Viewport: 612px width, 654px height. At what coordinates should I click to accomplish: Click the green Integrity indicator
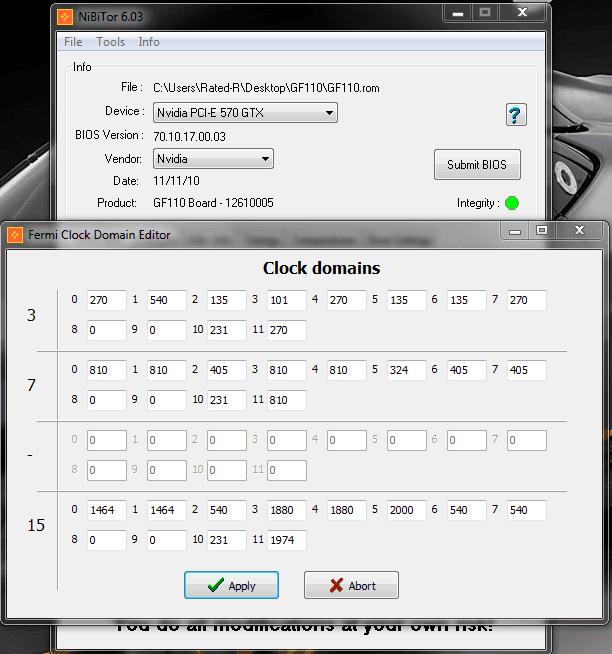point(512,203)
